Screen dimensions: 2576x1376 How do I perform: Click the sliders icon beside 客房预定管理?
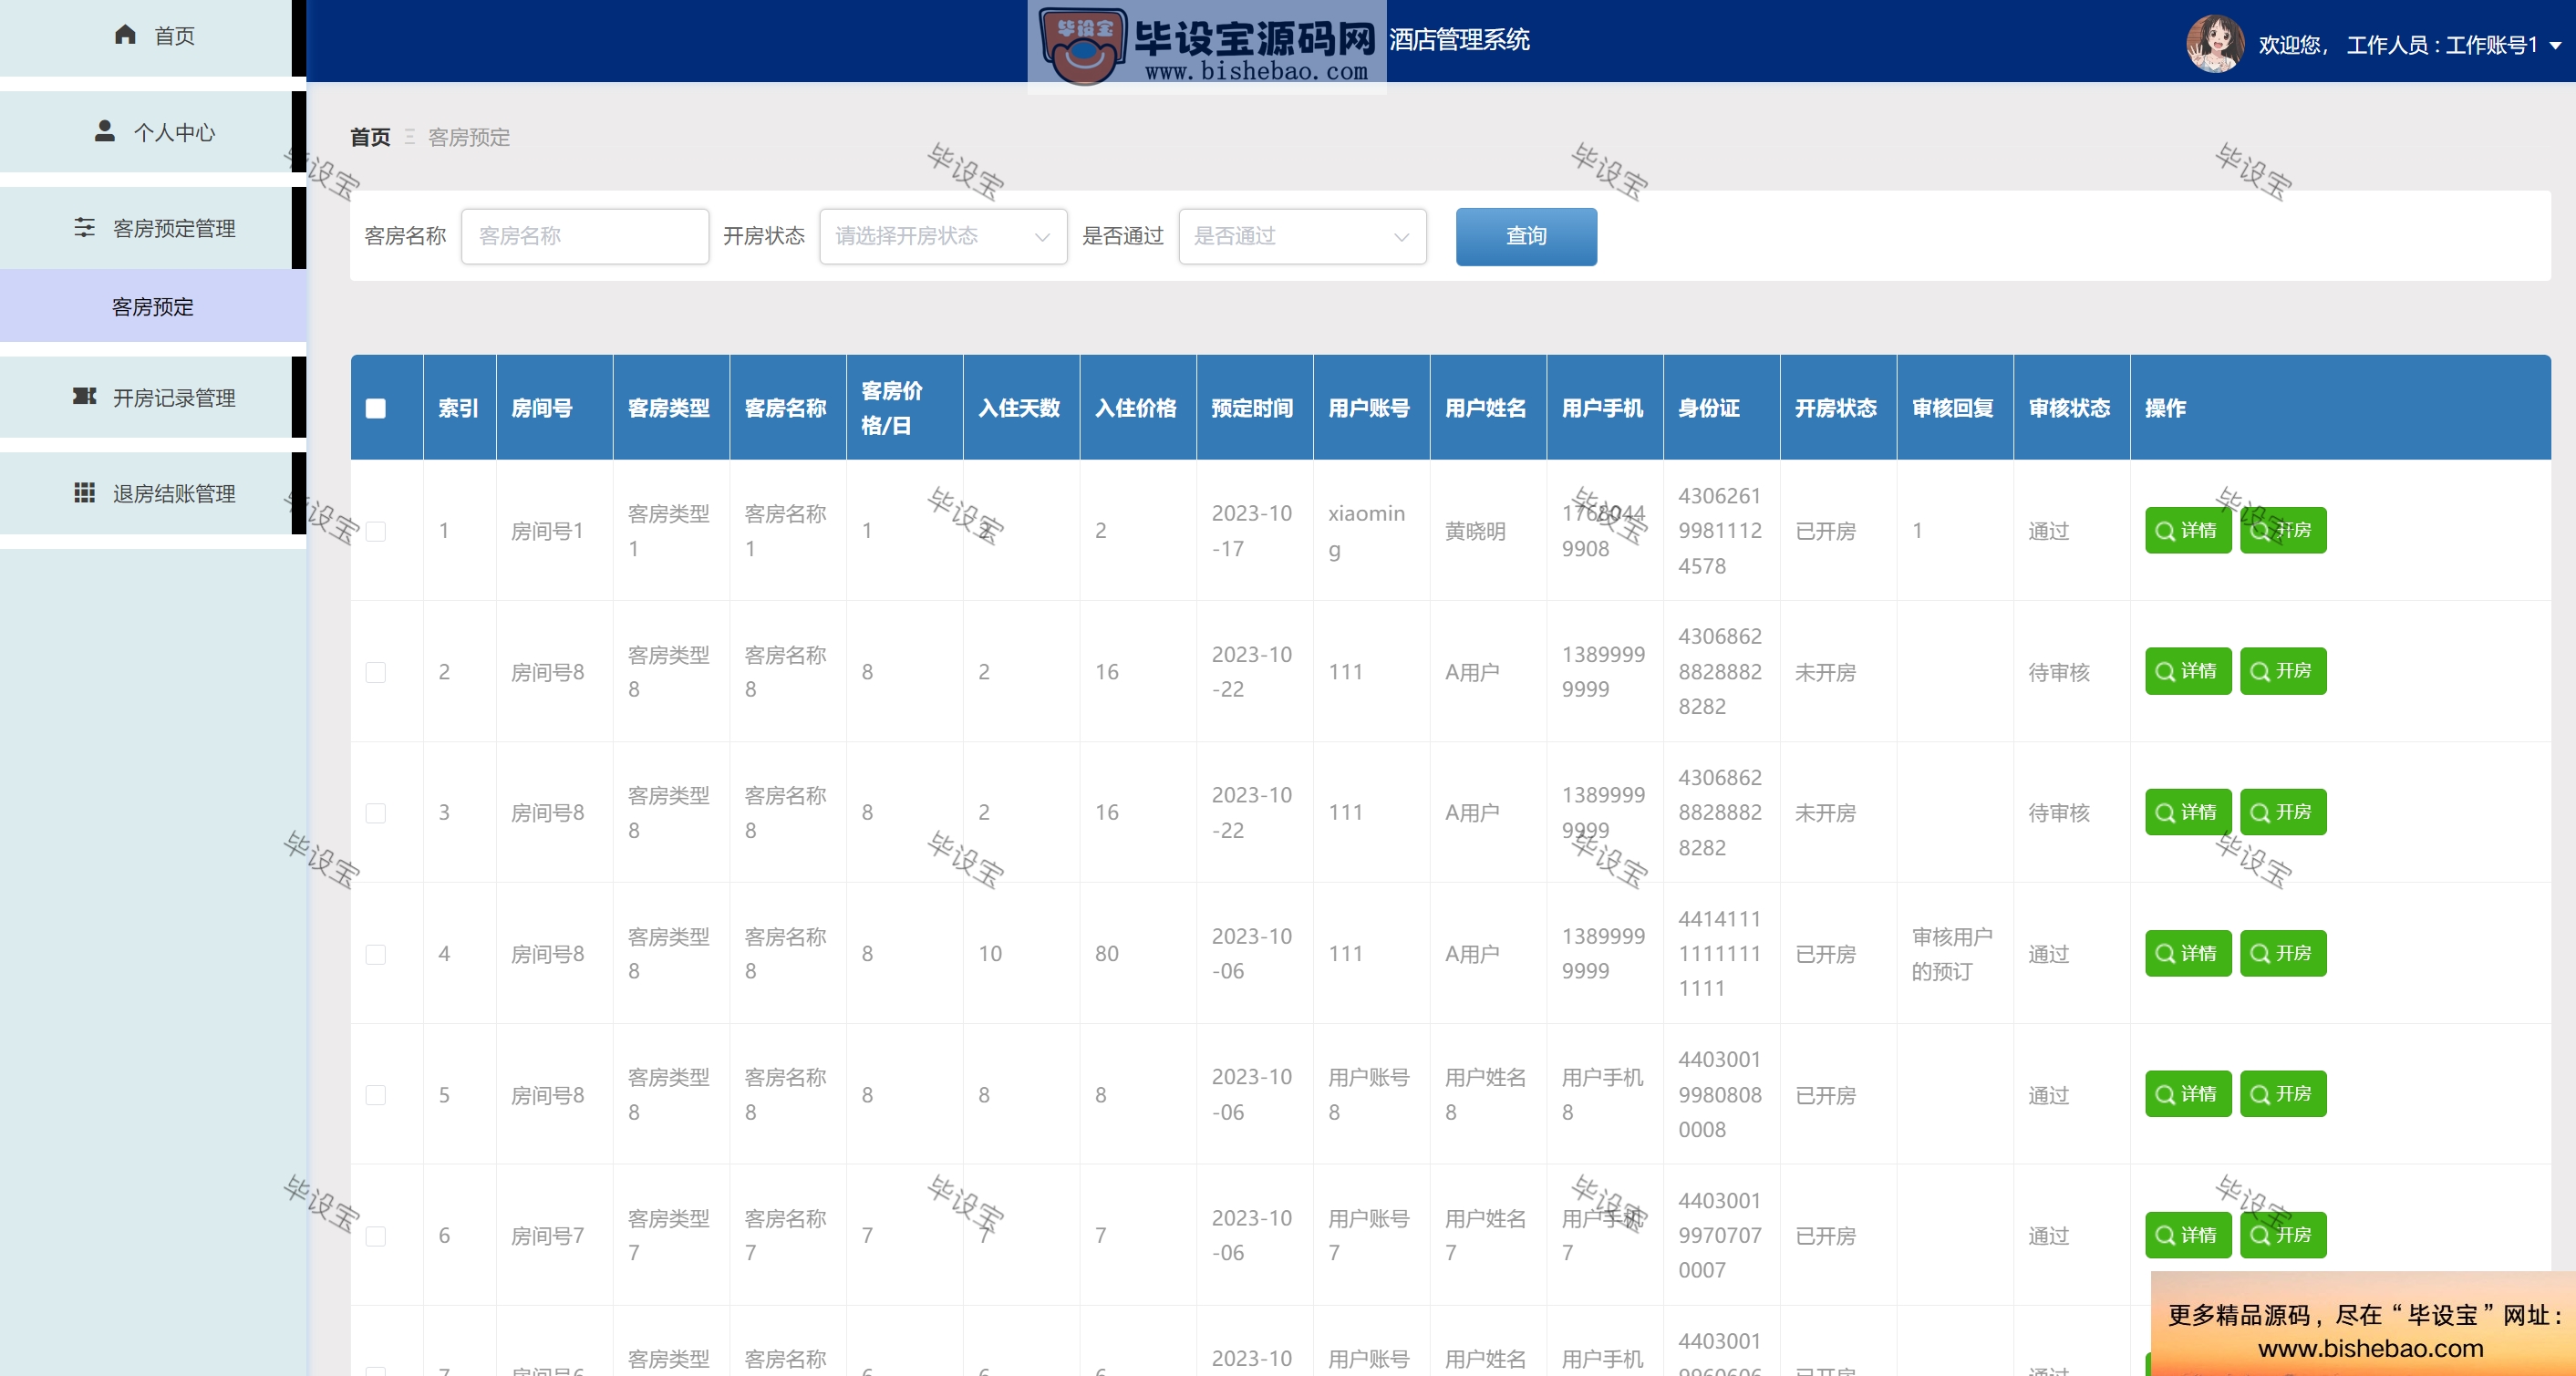click(85, 228)
